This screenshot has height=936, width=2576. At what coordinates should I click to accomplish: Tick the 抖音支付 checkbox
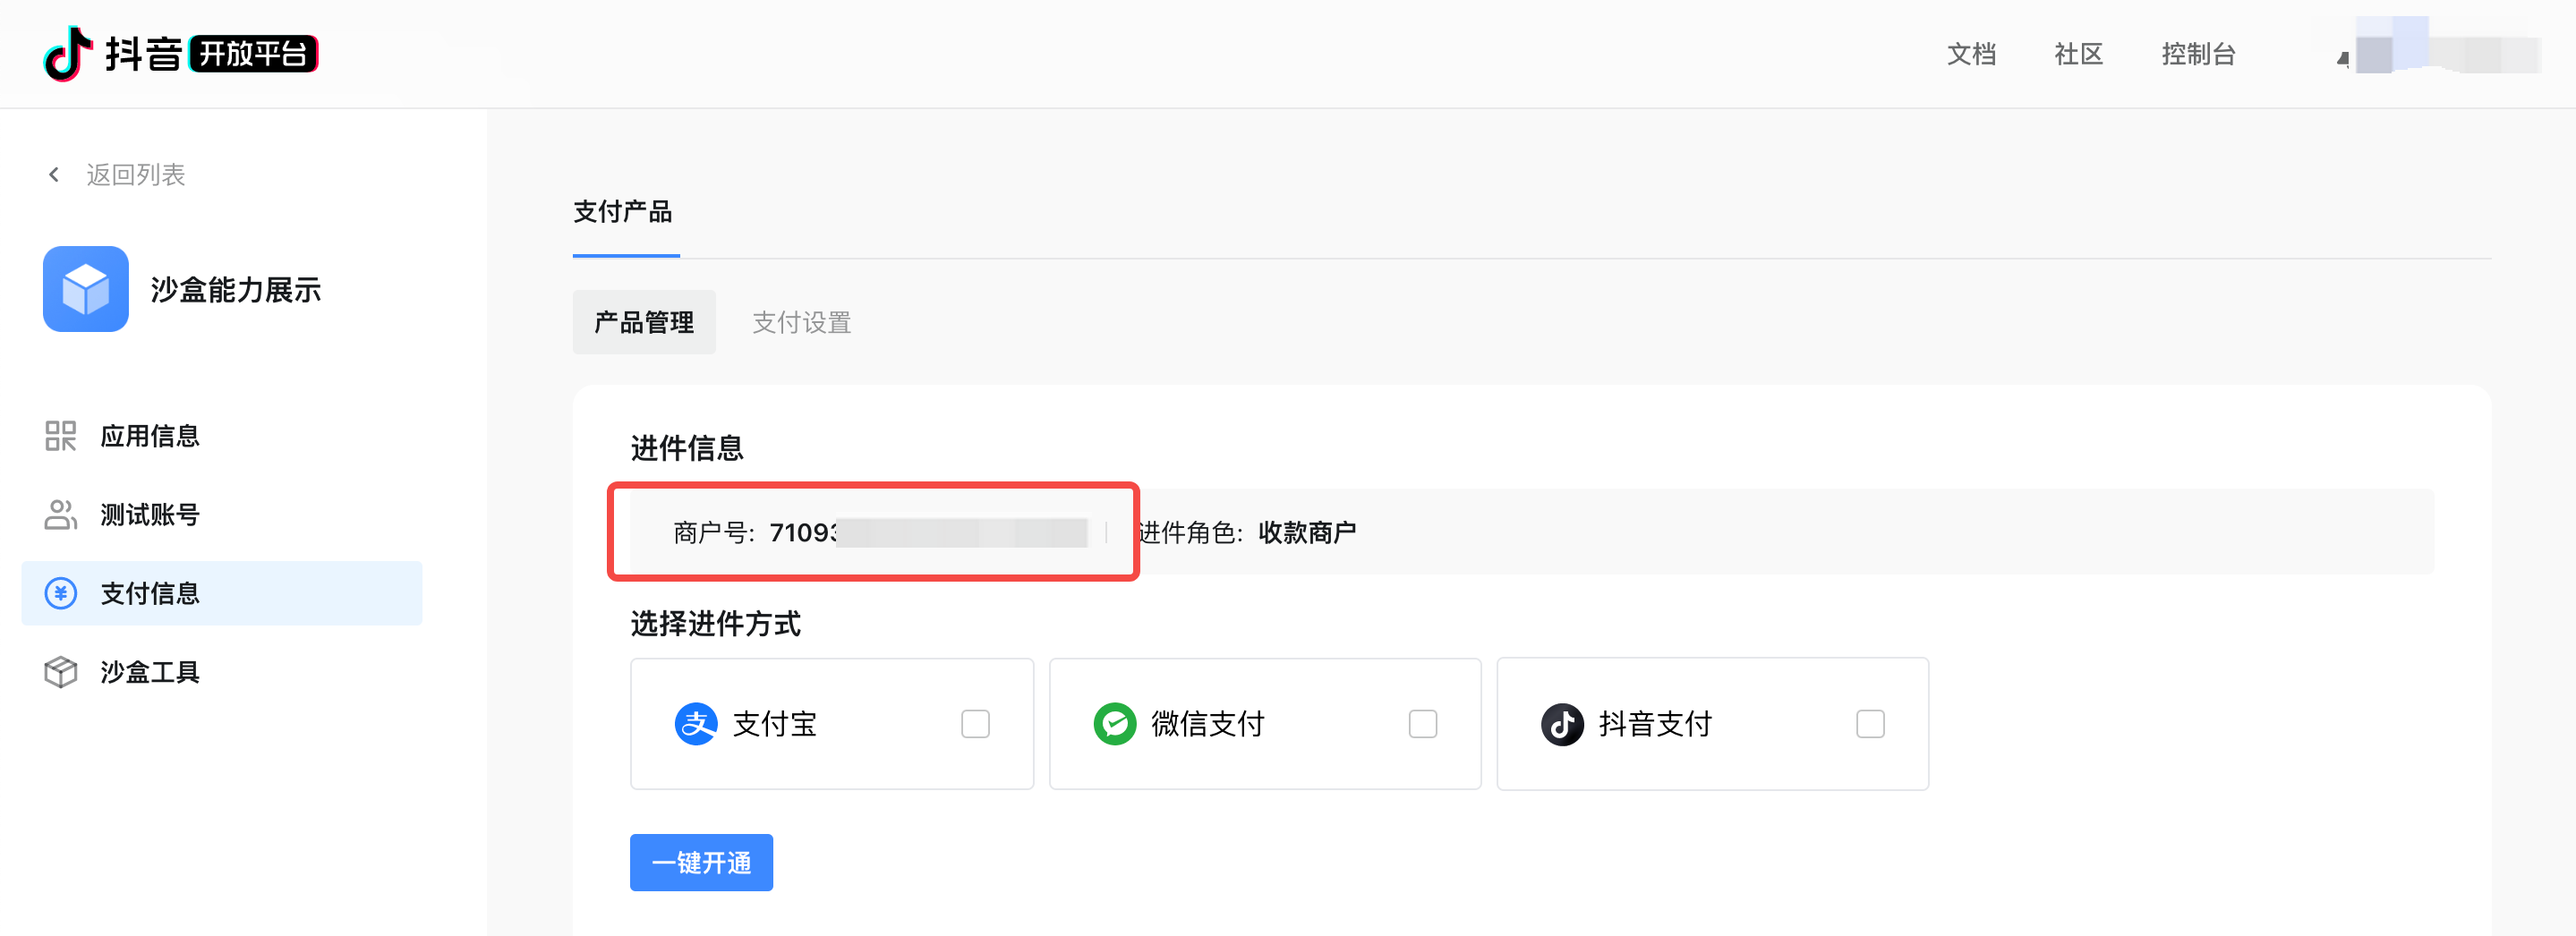pyautogui.click(x=1870, y=724)
